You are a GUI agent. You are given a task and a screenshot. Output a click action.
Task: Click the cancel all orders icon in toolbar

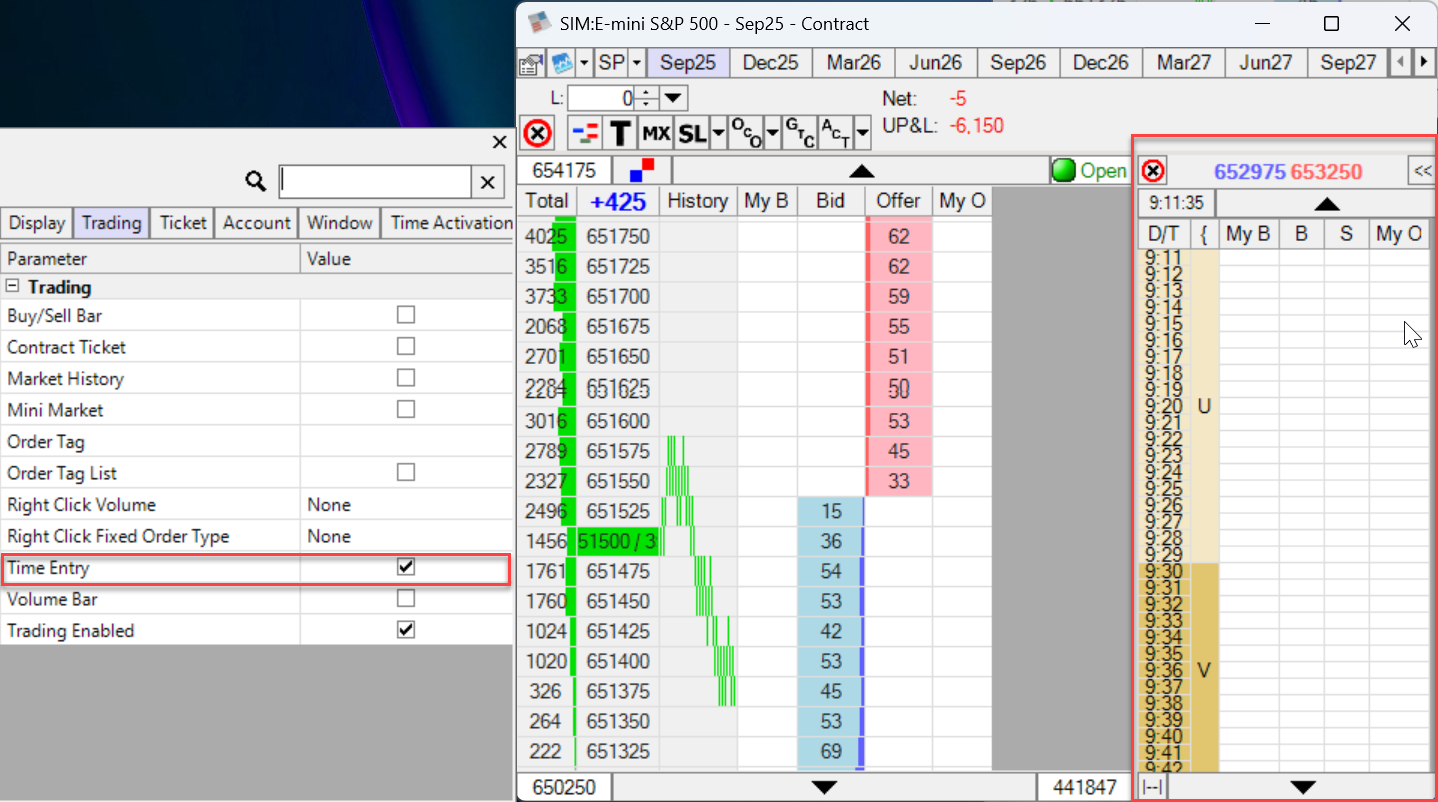[538, 133]
